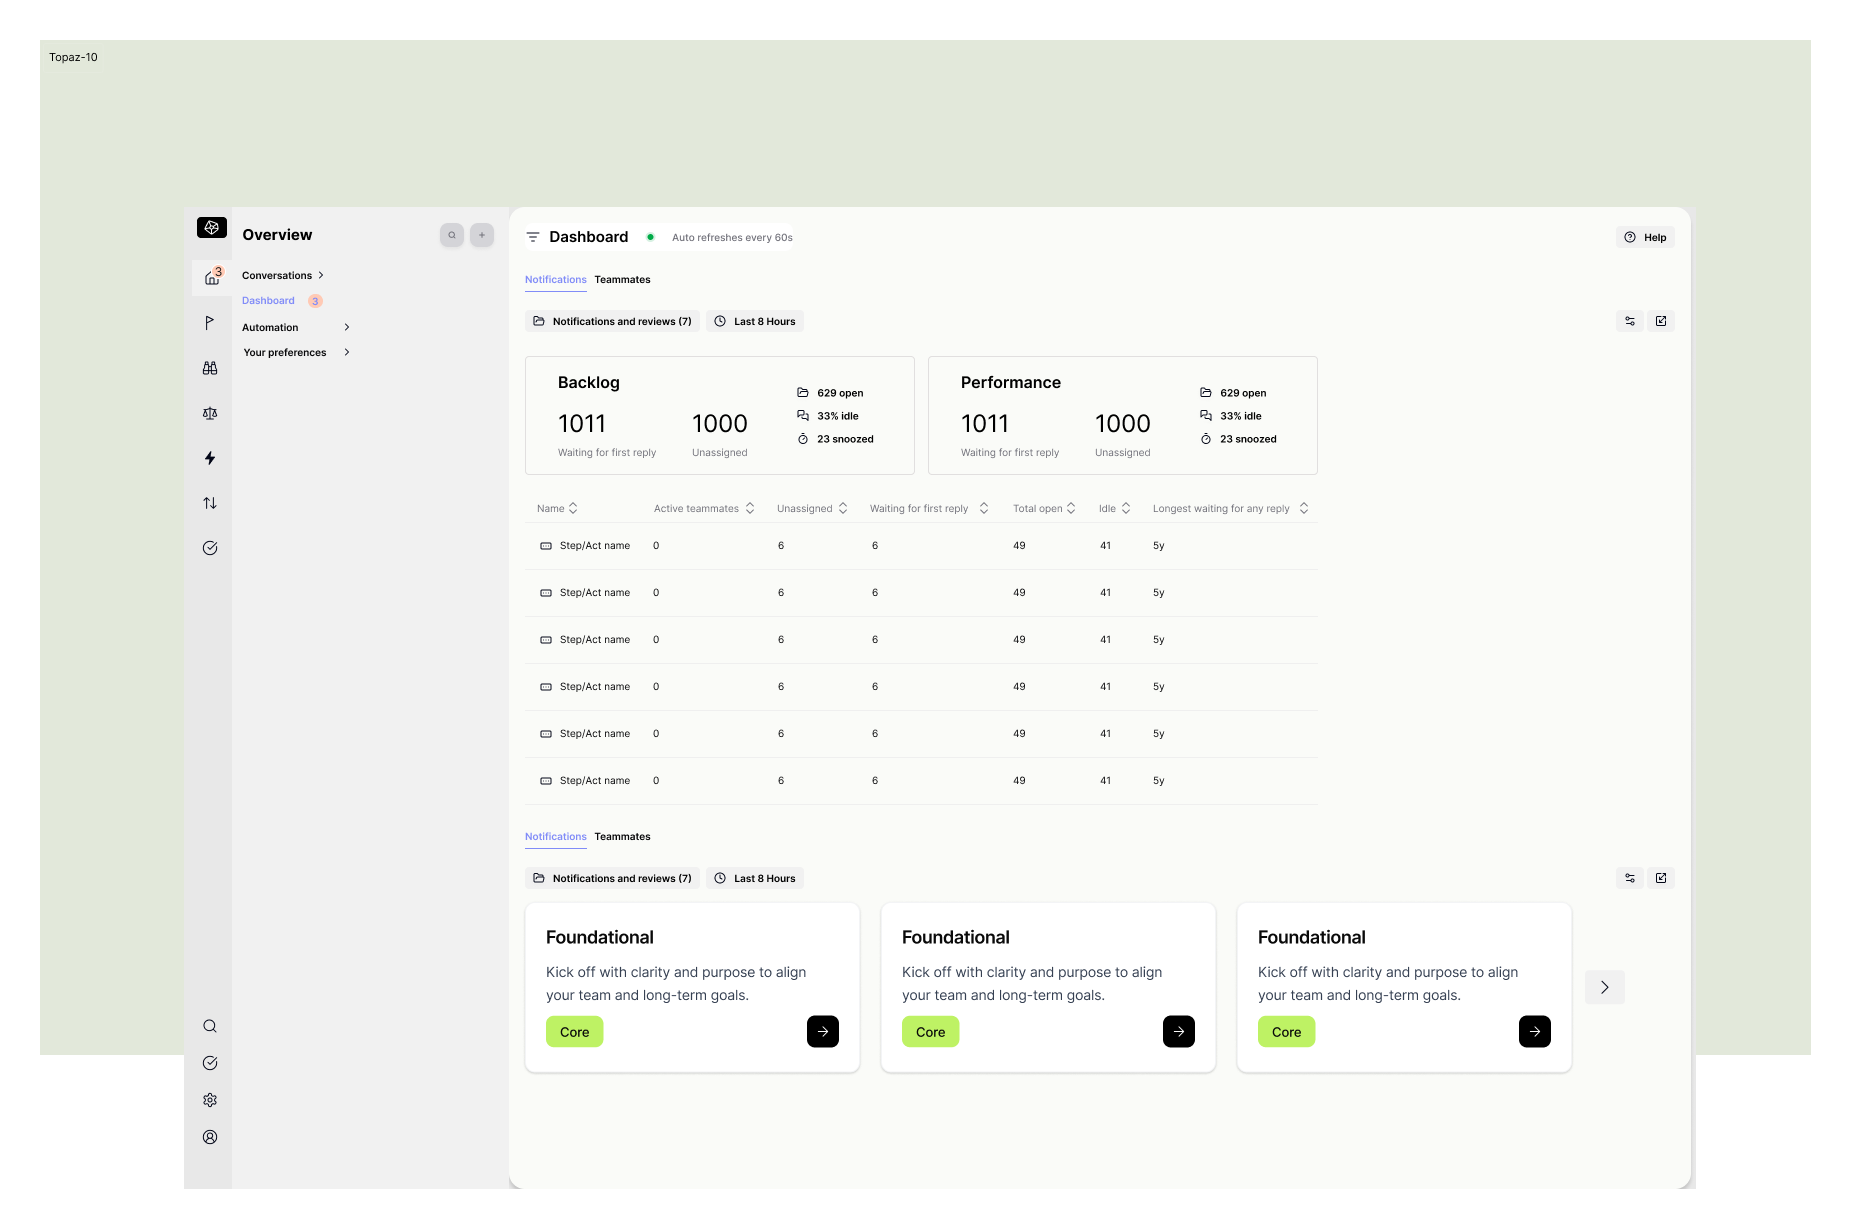Sort by Waiting for first reply column
The height and width of the screenshot is (1229, 1851).
pyautogui.click(x=928, y=508)
